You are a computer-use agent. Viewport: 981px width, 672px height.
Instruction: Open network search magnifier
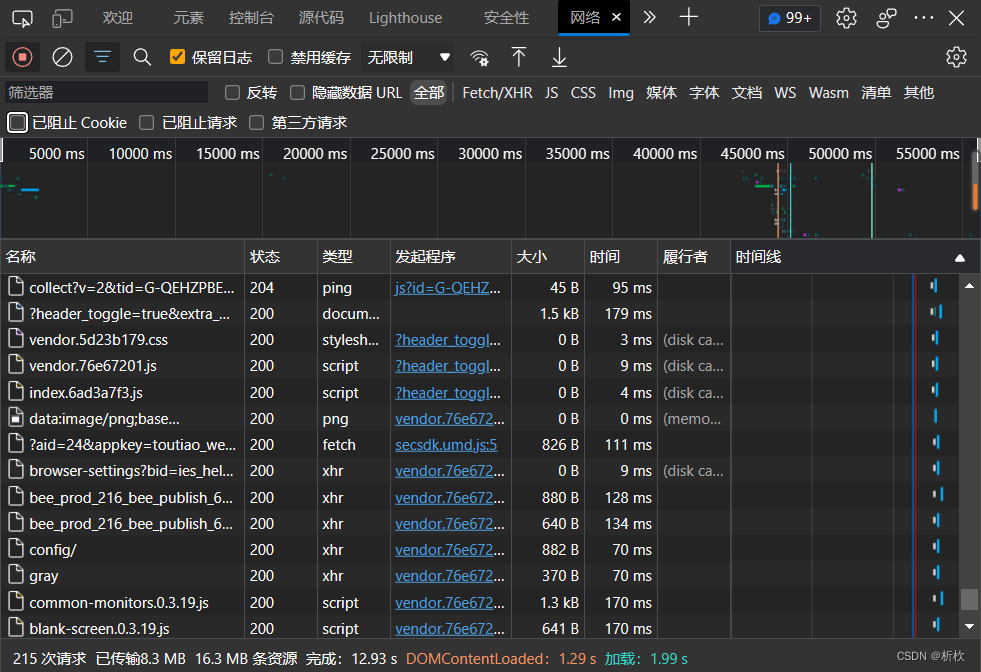(x=142, y=58)
